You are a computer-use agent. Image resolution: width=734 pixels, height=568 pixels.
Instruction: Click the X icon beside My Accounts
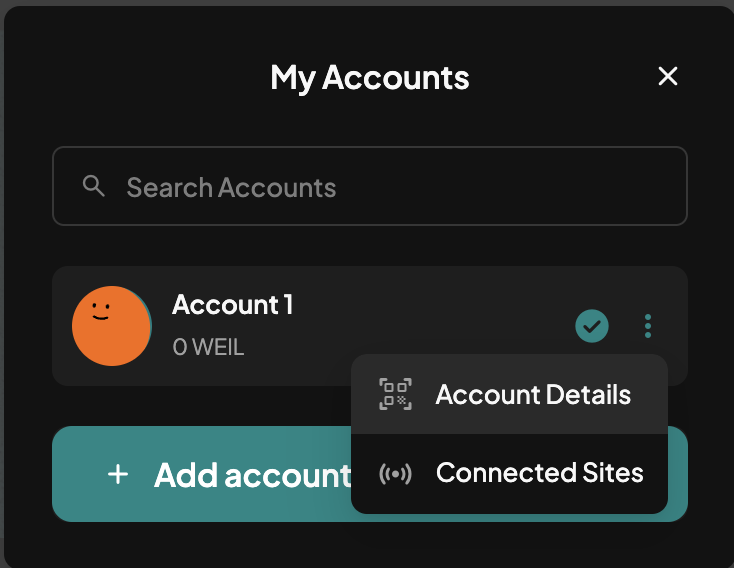(668, 76)
